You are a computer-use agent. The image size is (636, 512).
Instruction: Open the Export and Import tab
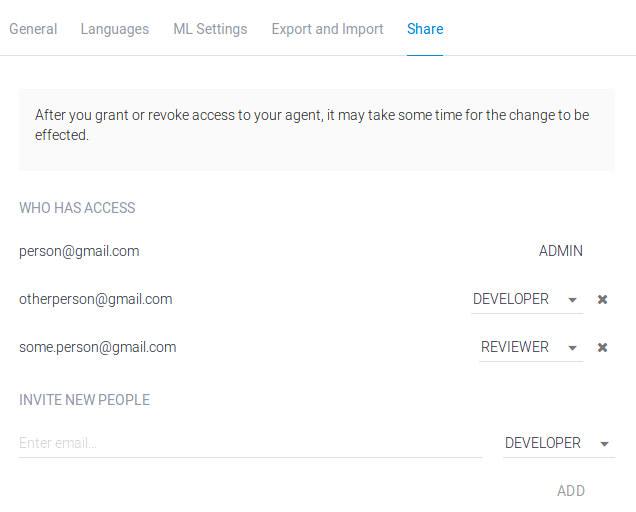point(327,29)
